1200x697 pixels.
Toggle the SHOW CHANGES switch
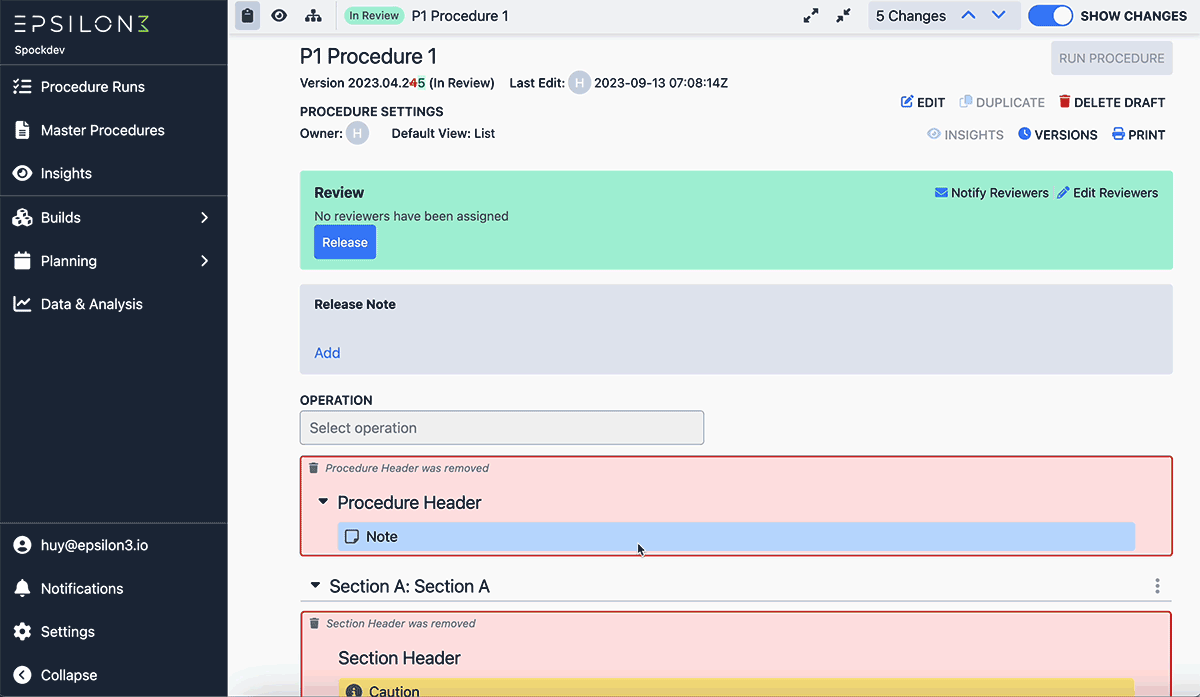[x=1050, y=15]
